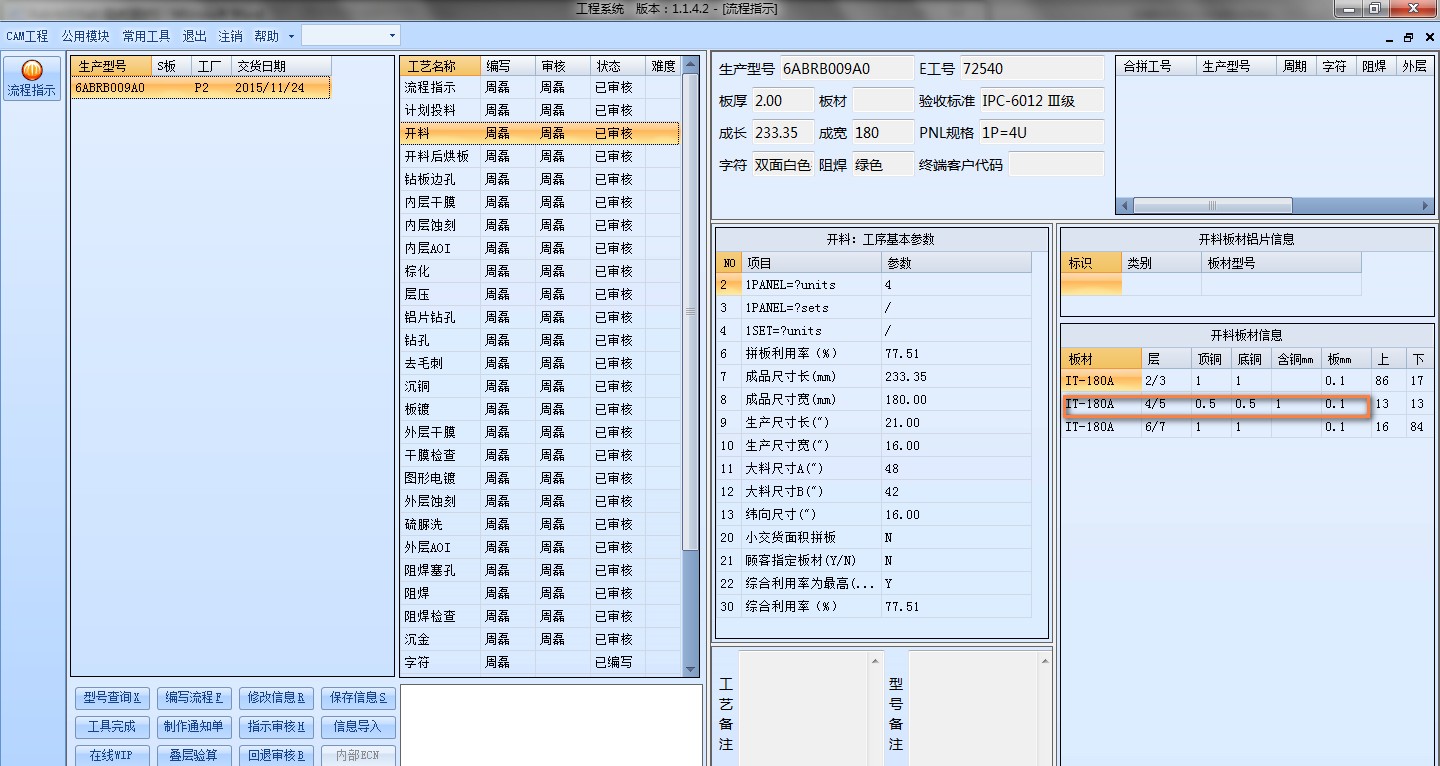
Task: Select the 内层蚀刻 process row
Action: tap(539, 225)
